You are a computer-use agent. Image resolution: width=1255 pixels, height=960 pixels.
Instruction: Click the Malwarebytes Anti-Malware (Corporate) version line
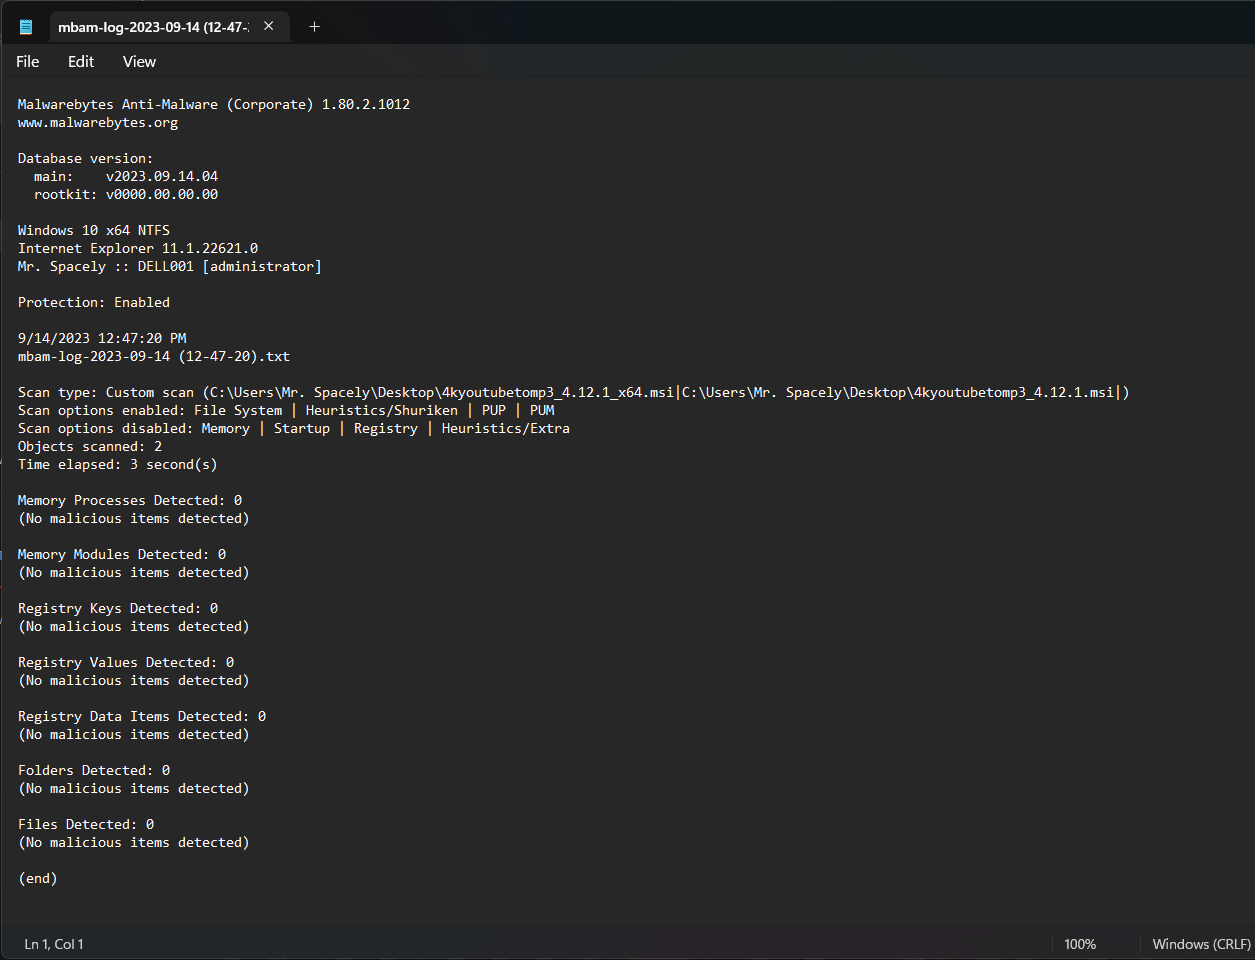[x=214, y=104]
